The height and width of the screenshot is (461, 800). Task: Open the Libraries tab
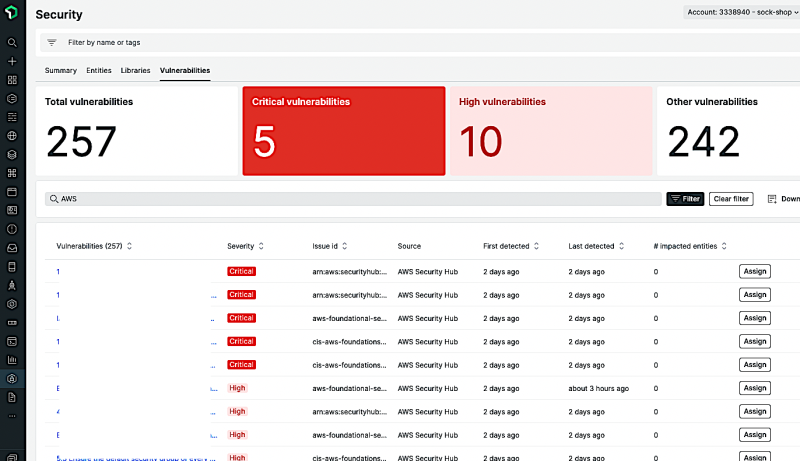pyautogui.click(x=135, y=71)
